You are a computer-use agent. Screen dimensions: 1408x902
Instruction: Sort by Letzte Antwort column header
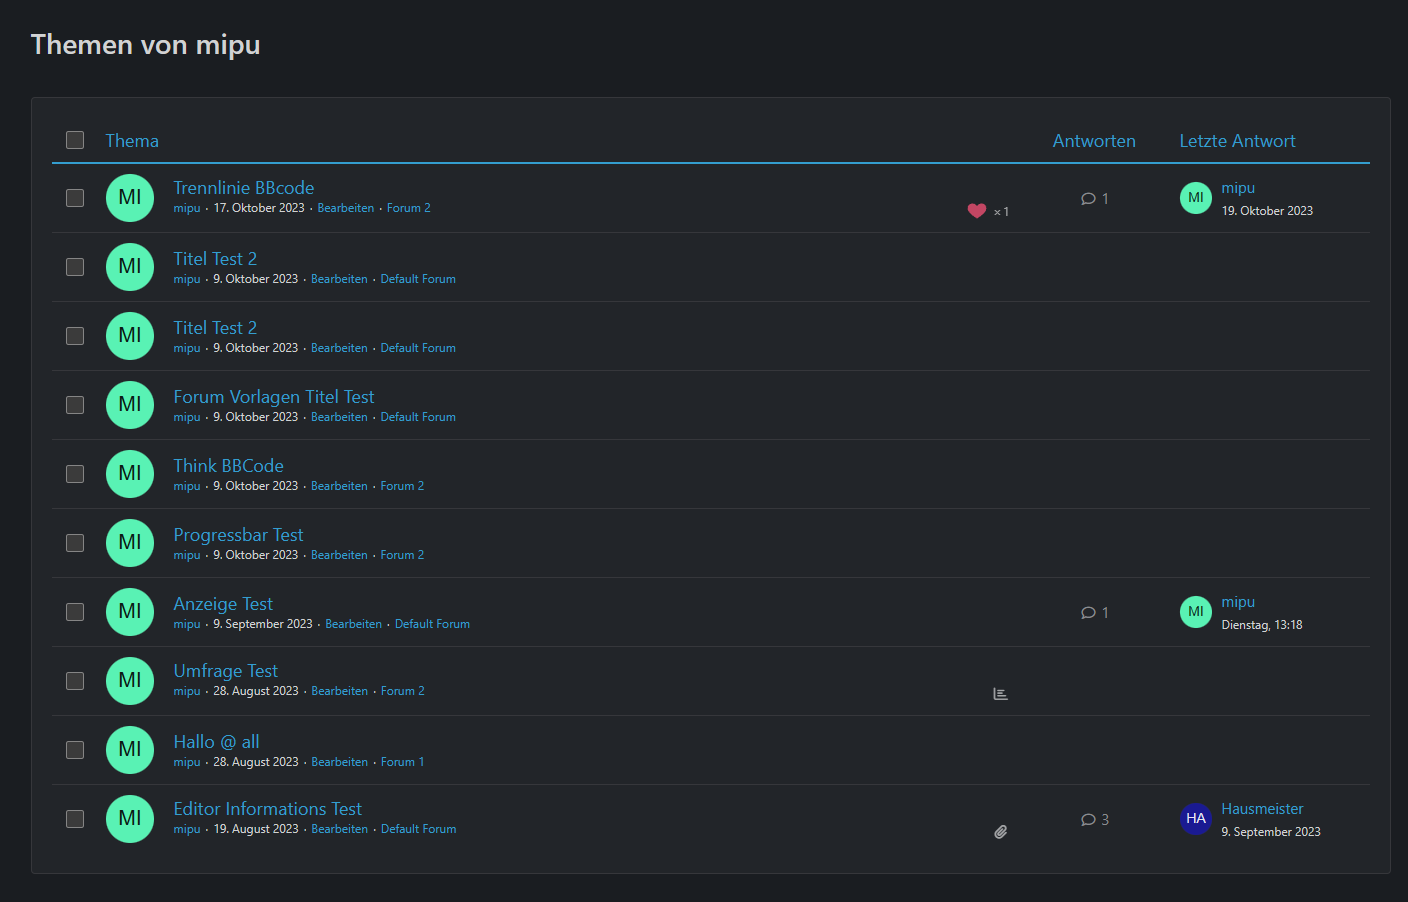1236,141
